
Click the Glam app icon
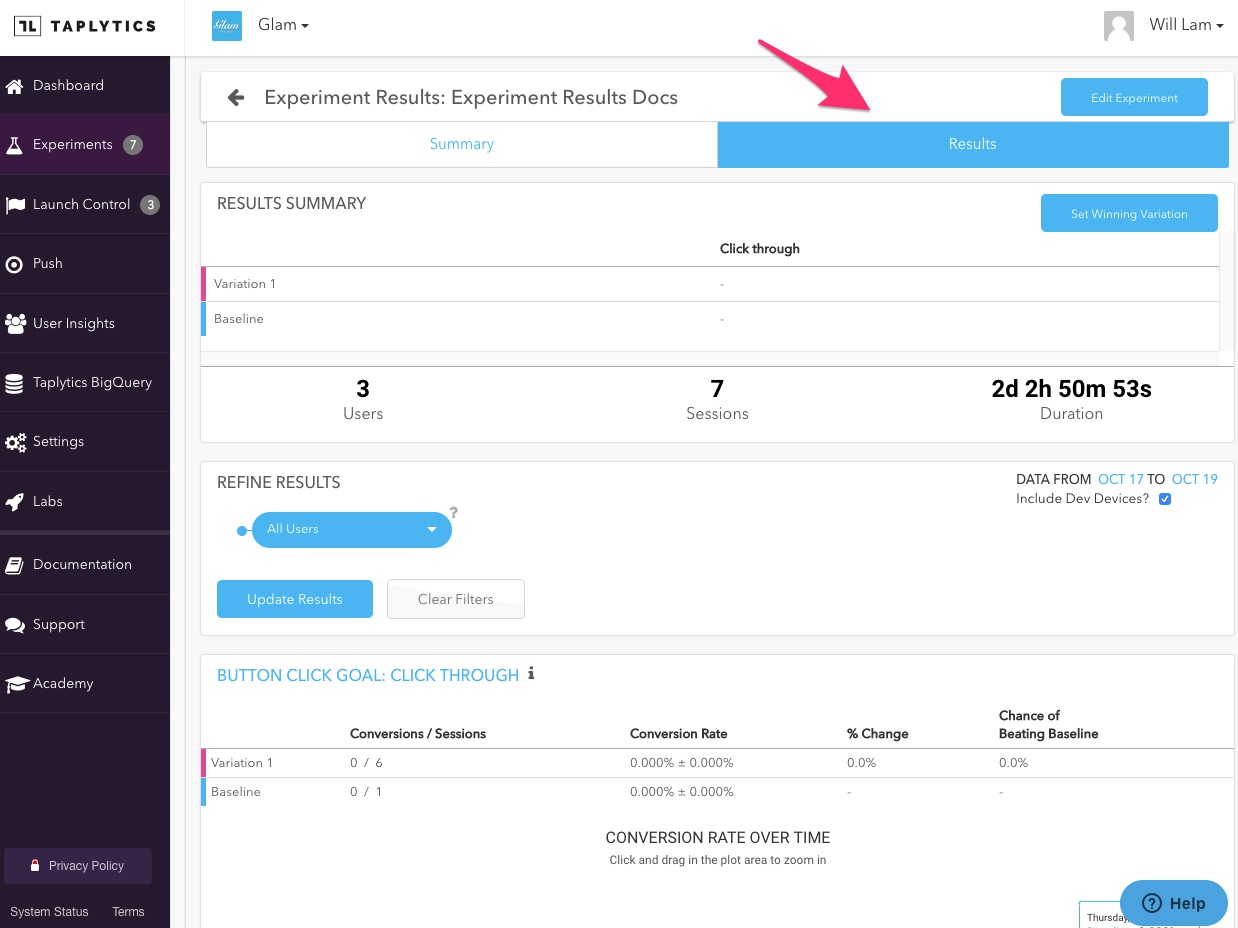tap(227, 25)
